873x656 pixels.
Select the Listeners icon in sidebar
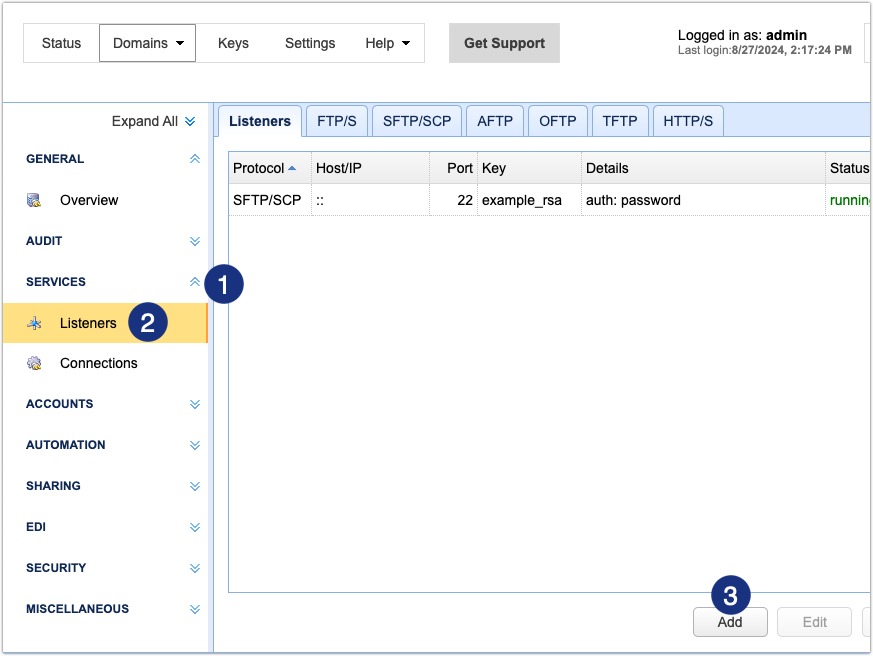(34, 322)
